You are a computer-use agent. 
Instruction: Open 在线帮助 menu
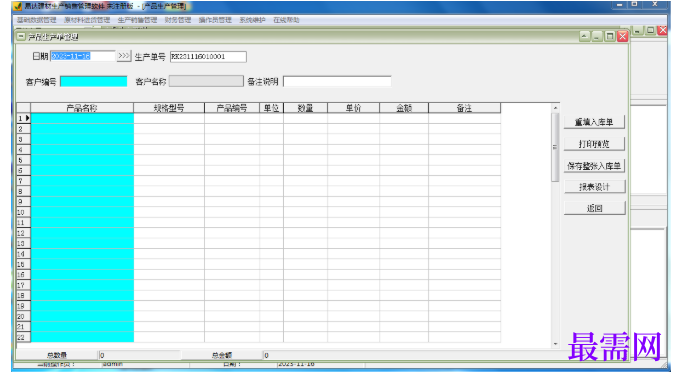286,20
